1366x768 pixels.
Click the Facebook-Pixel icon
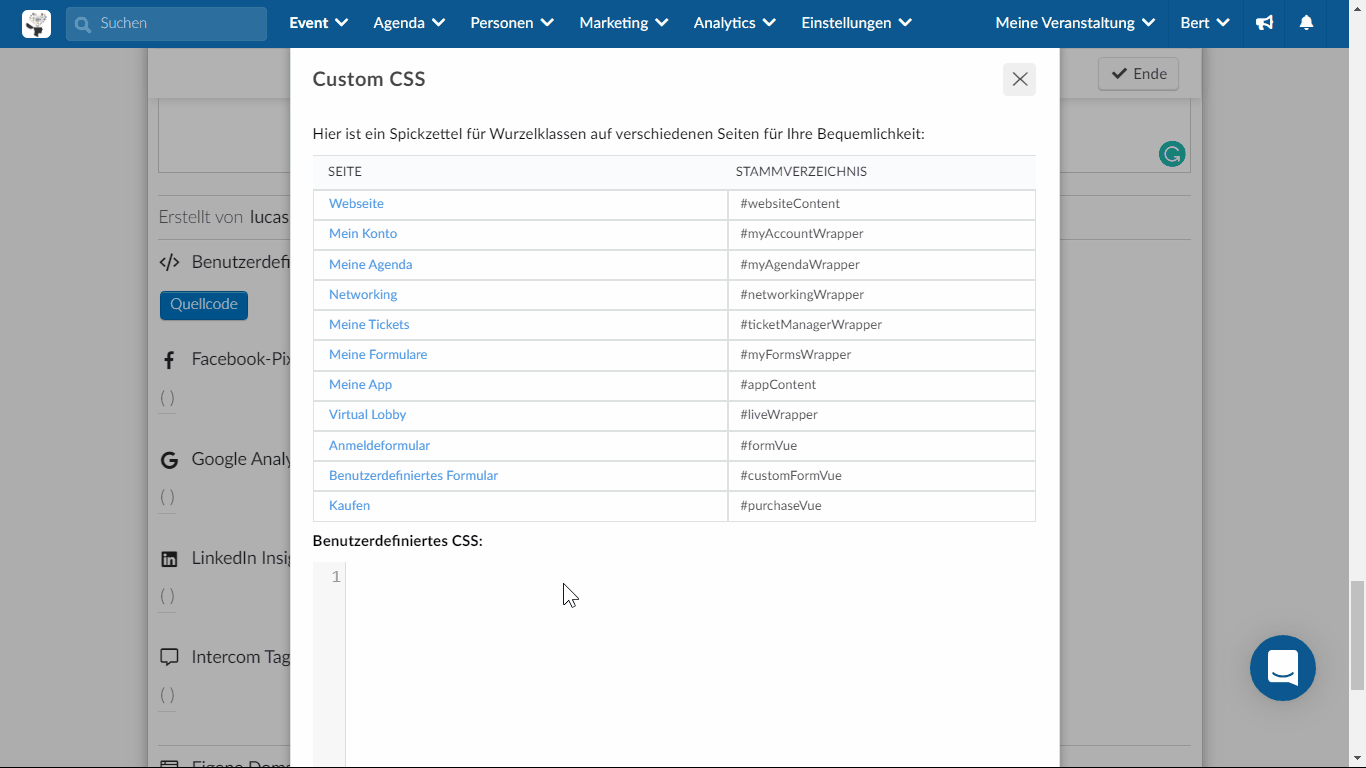click(x=169, y=360)
